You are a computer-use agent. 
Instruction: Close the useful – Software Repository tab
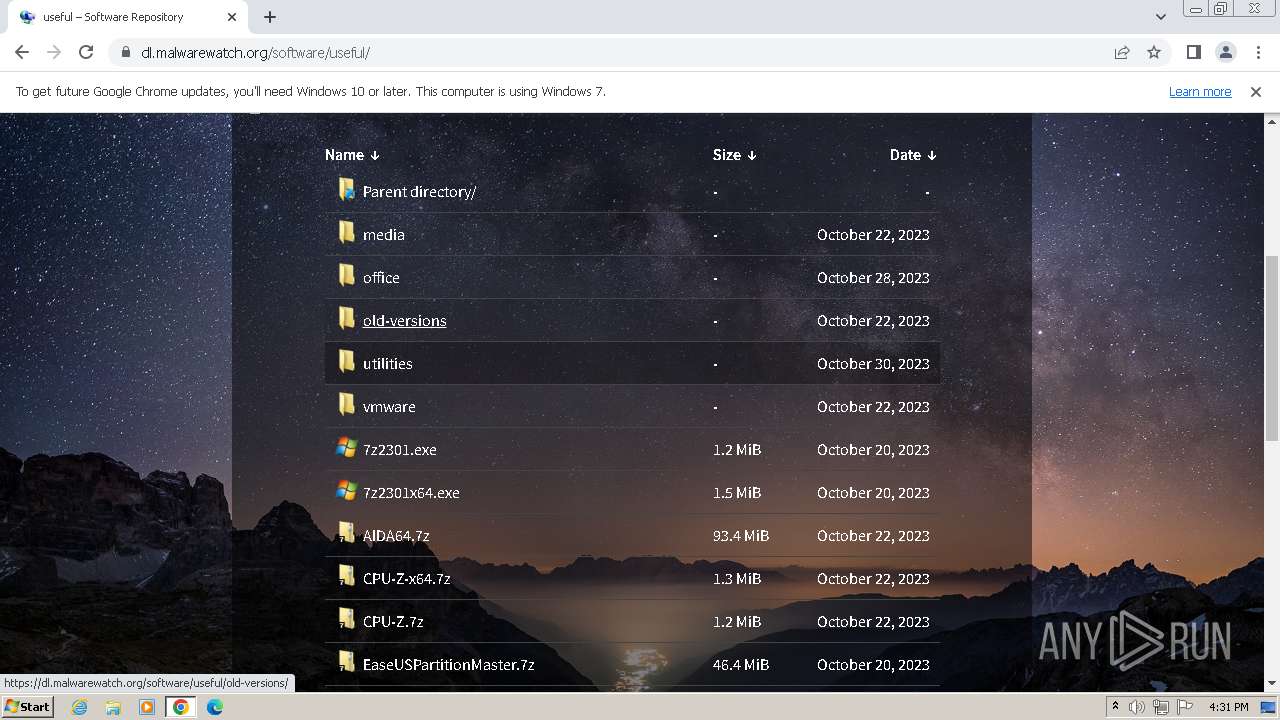pyautogui.click(x=232, y=17)
